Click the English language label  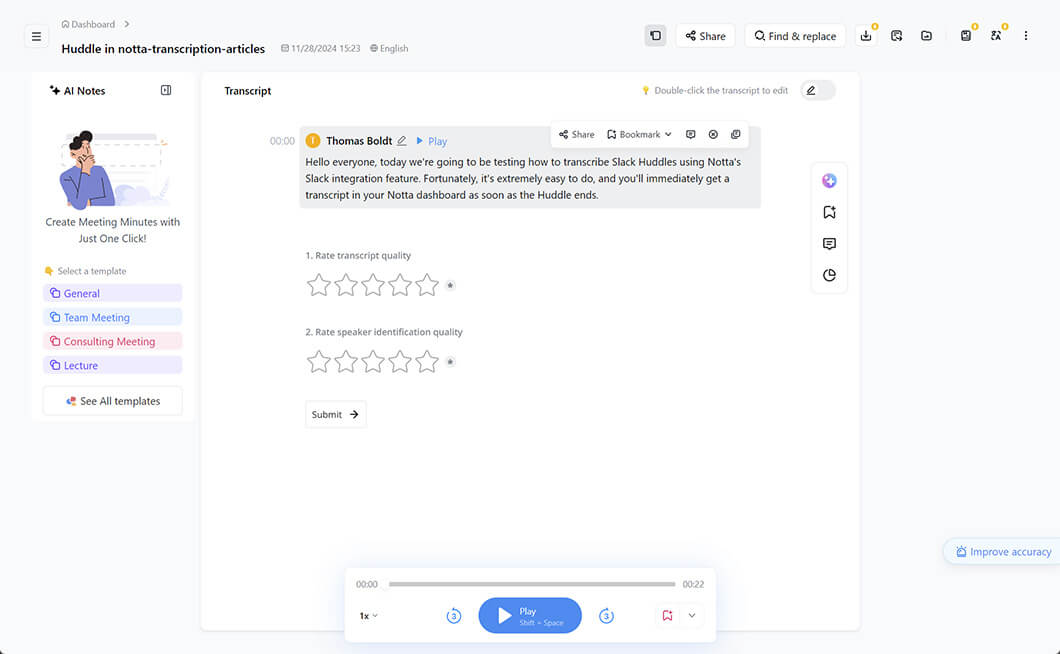tap(389, 49)
